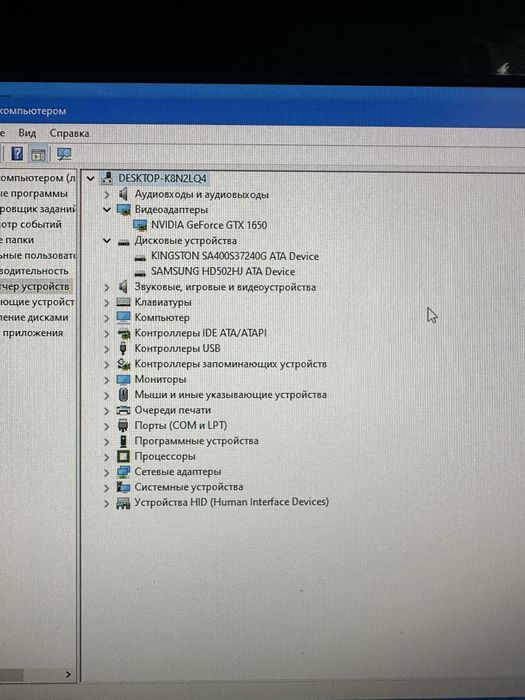Select KINGSTON SA400S37240G ATA Device text
The width and height of the screenshot is (525, 700).
pos(235,256)
